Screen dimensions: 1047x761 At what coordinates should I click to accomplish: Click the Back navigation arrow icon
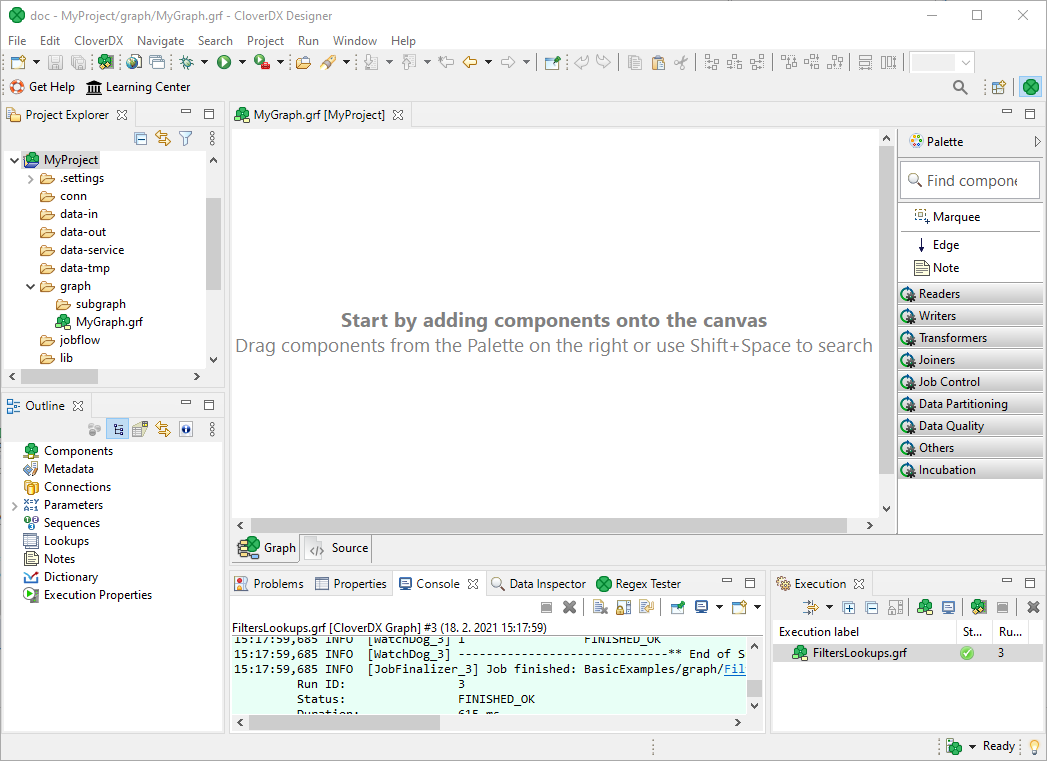pos(470,62)
